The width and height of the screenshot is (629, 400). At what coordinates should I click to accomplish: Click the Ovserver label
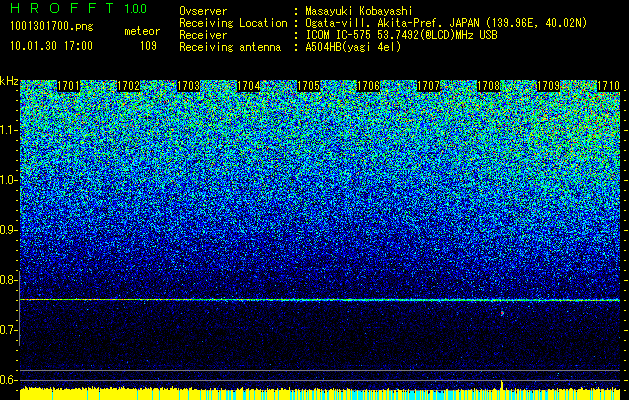point(203,11)
